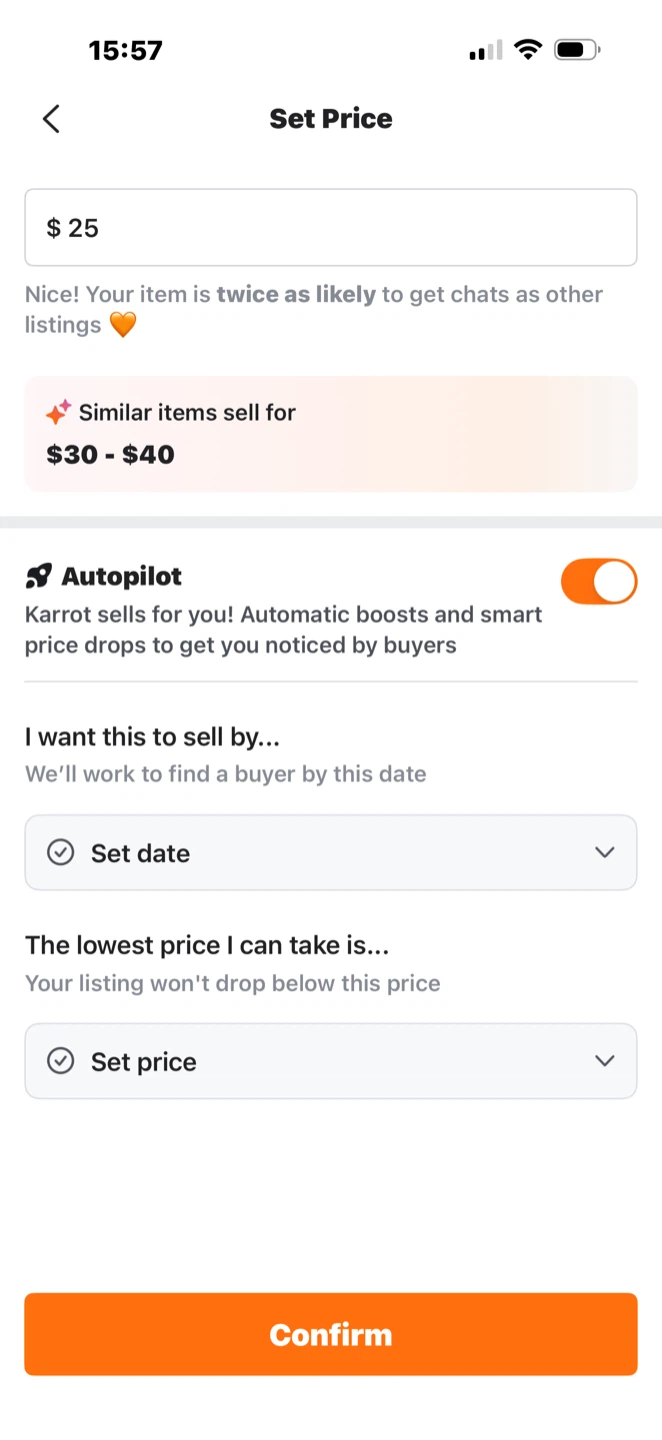This screenshot has width=662, height=1440.
Task: Tap the battery status icon
Action: pos(576,49)
